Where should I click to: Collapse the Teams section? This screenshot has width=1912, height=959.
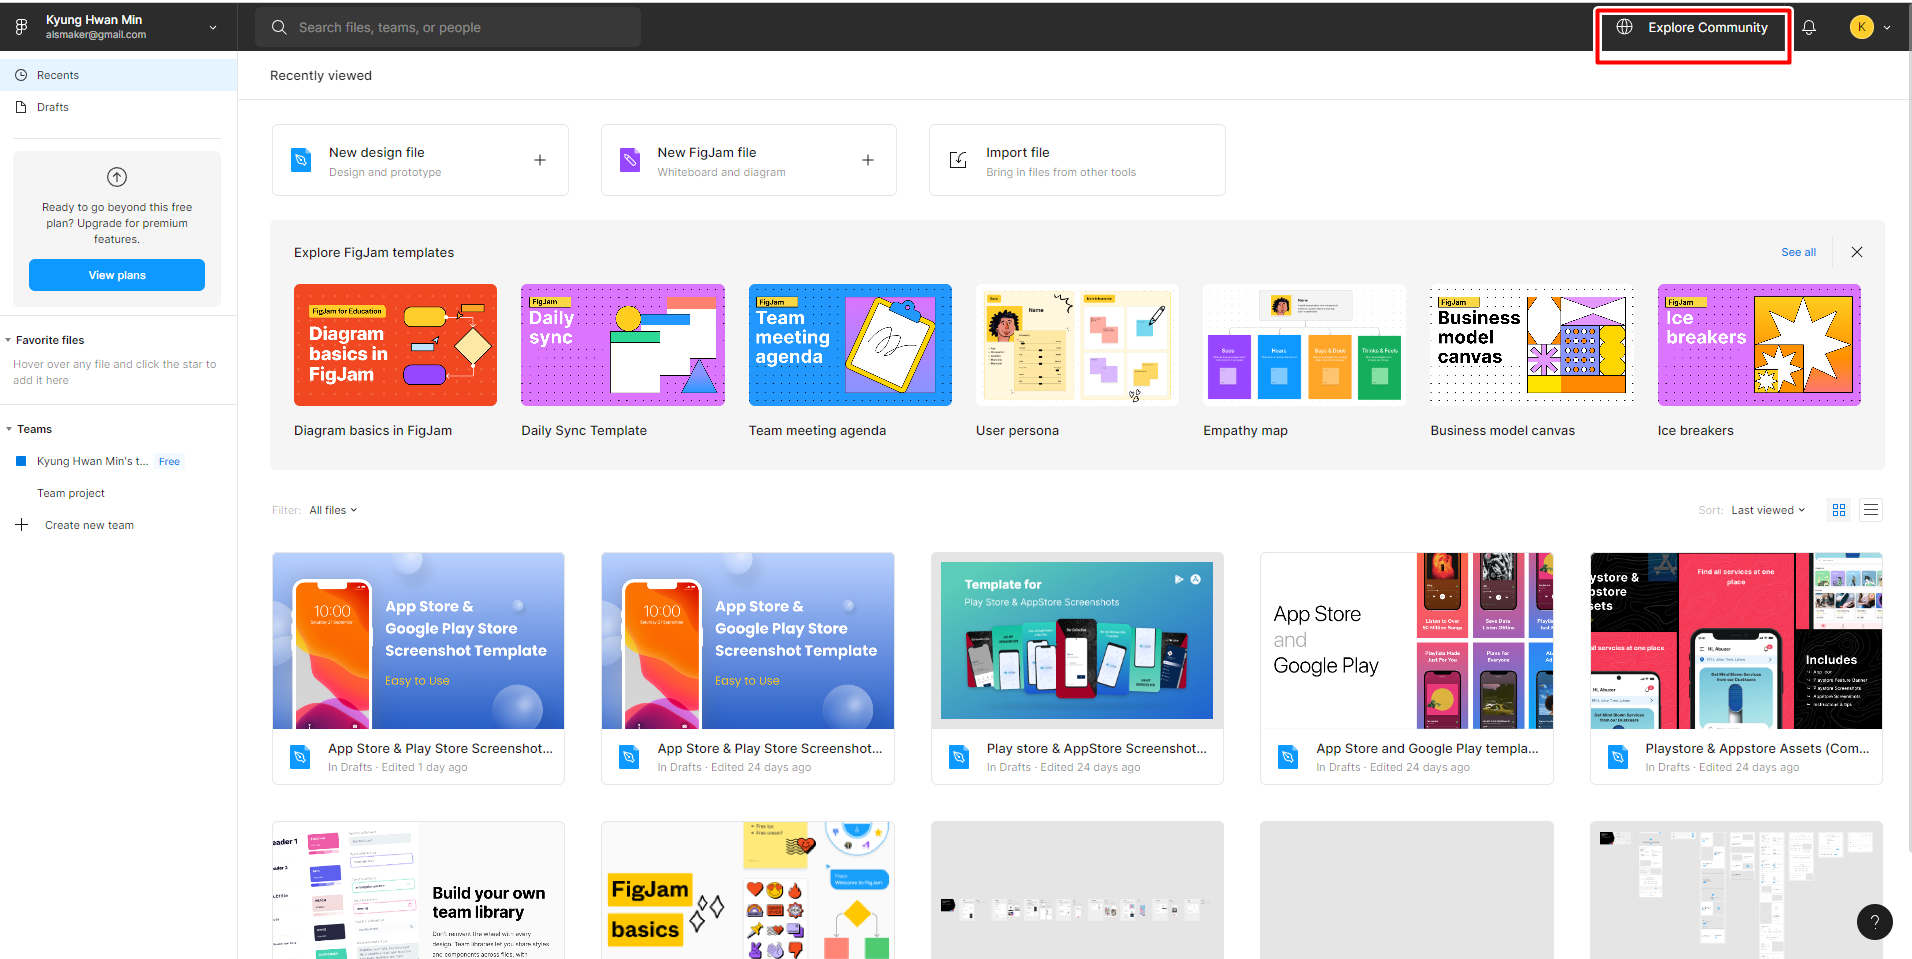coord(9,429)
